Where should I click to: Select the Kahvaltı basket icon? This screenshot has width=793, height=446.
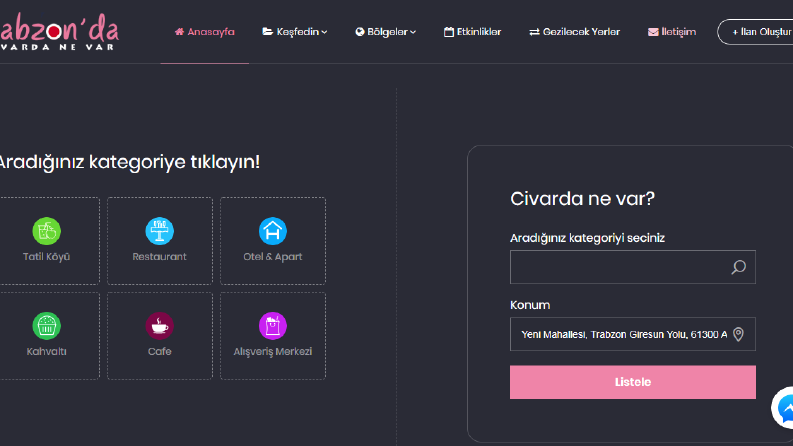coord(47,326)
